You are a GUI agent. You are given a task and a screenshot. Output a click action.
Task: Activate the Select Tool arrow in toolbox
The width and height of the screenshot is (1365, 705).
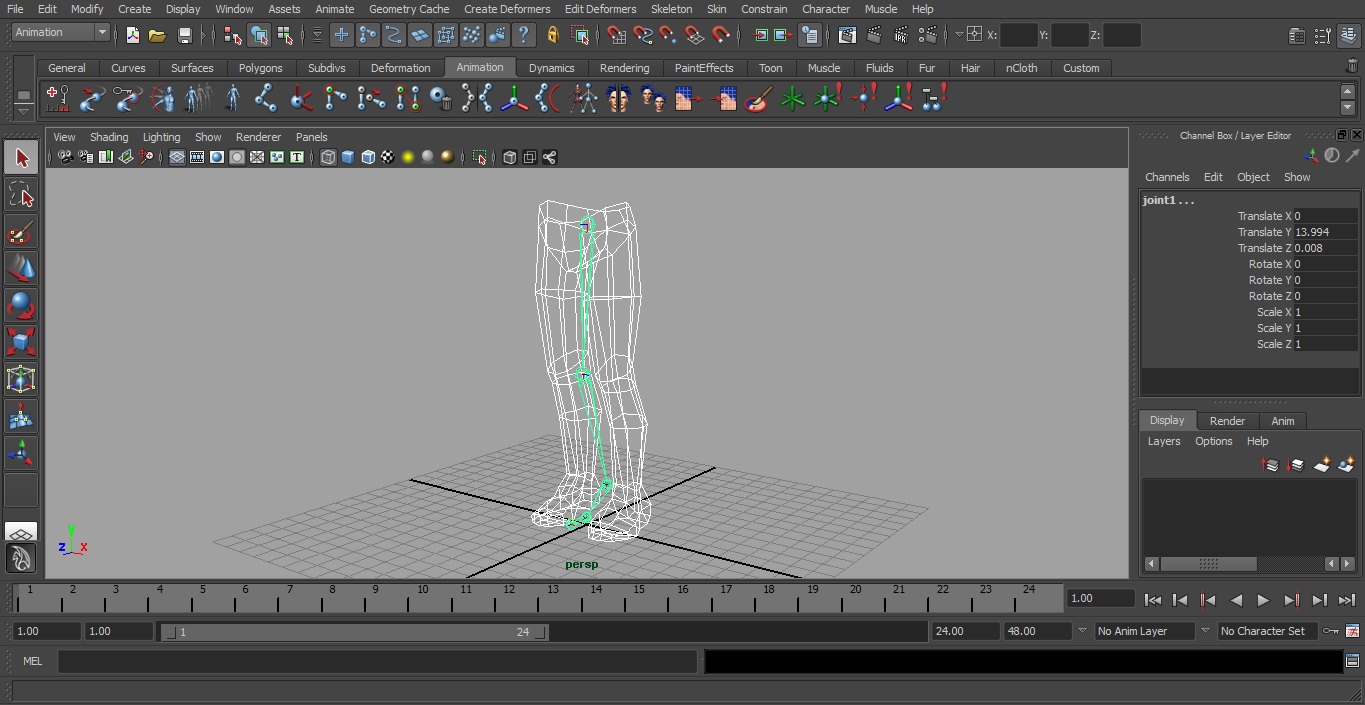pyautogui.click(x=21, y=157)
